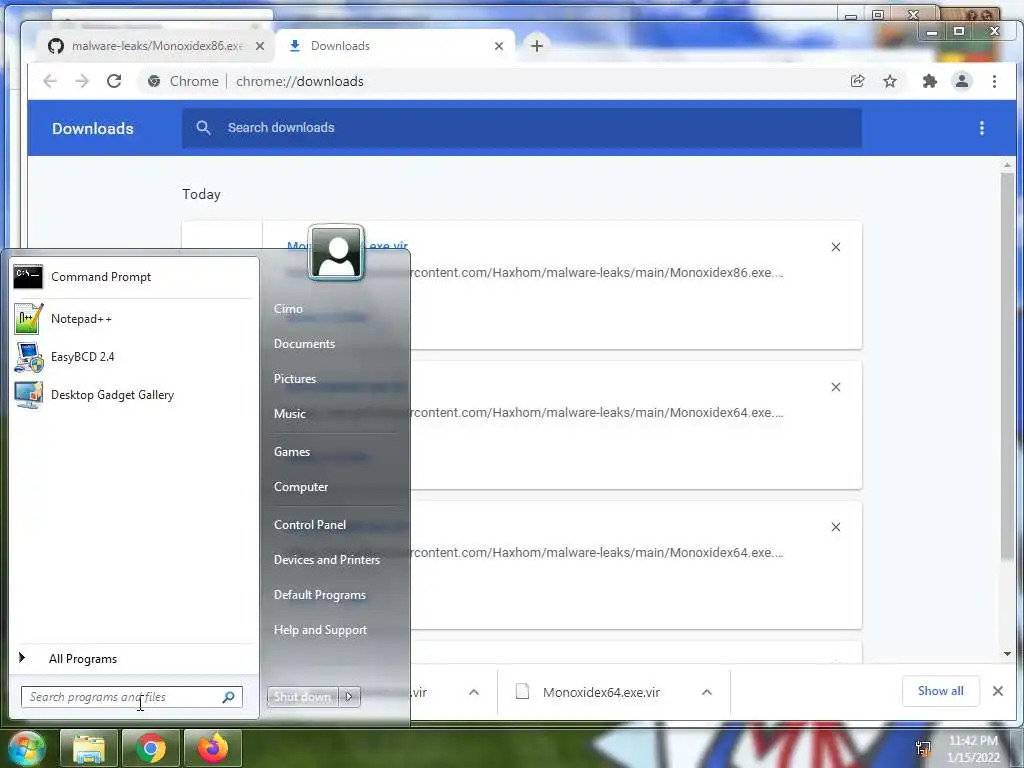Open Documents from Start menu

click(304, 344)
